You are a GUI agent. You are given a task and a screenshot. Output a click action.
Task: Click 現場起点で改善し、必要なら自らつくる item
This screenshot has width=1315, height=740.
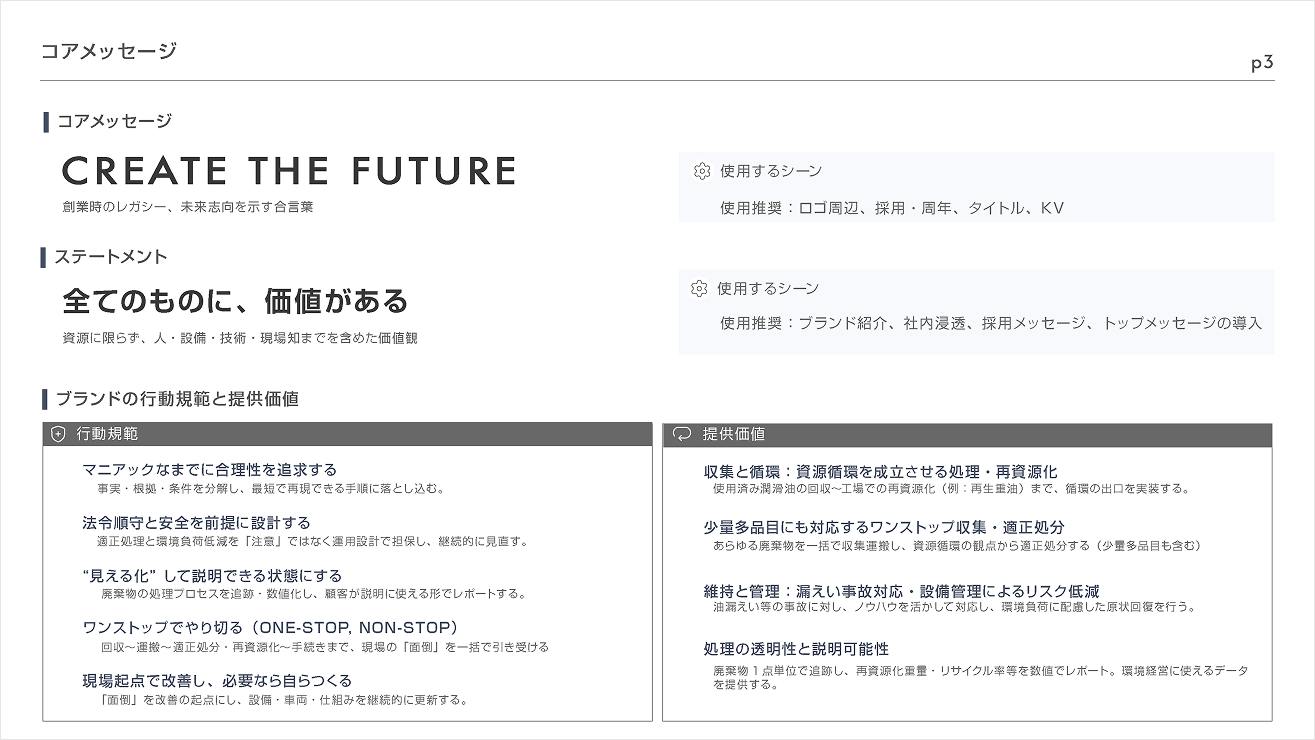click(217, 681)
